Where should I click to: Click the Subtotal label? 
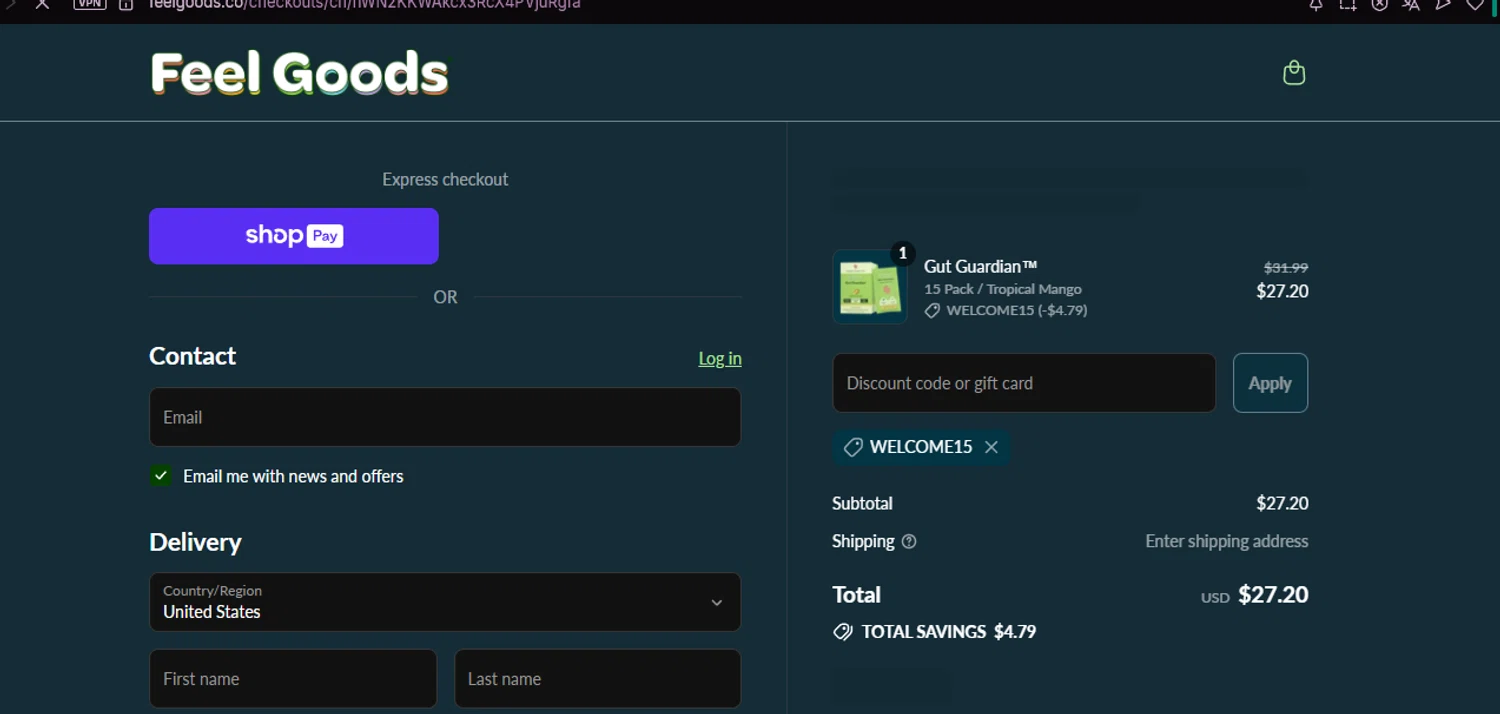coord(862,503)
